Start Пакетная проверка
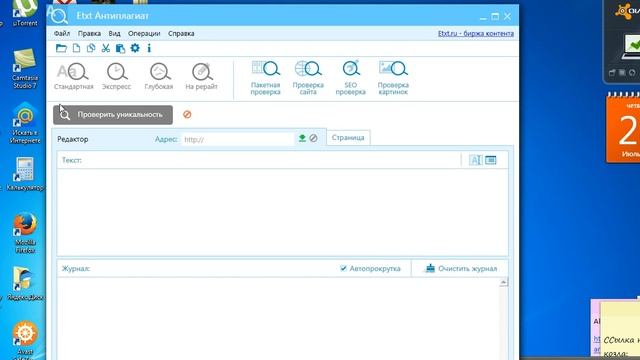The image size is (640, 360). [266, 78]
